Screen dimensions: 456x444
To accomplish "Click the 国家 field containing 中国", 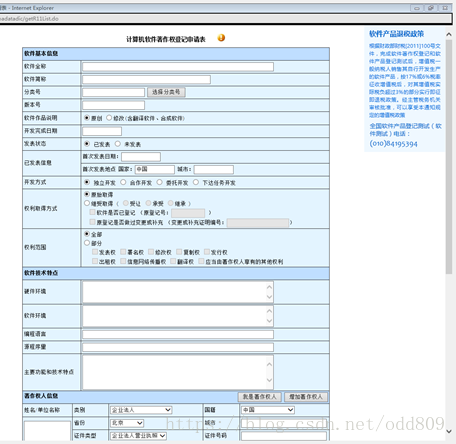I will click(x=155, y=169).
